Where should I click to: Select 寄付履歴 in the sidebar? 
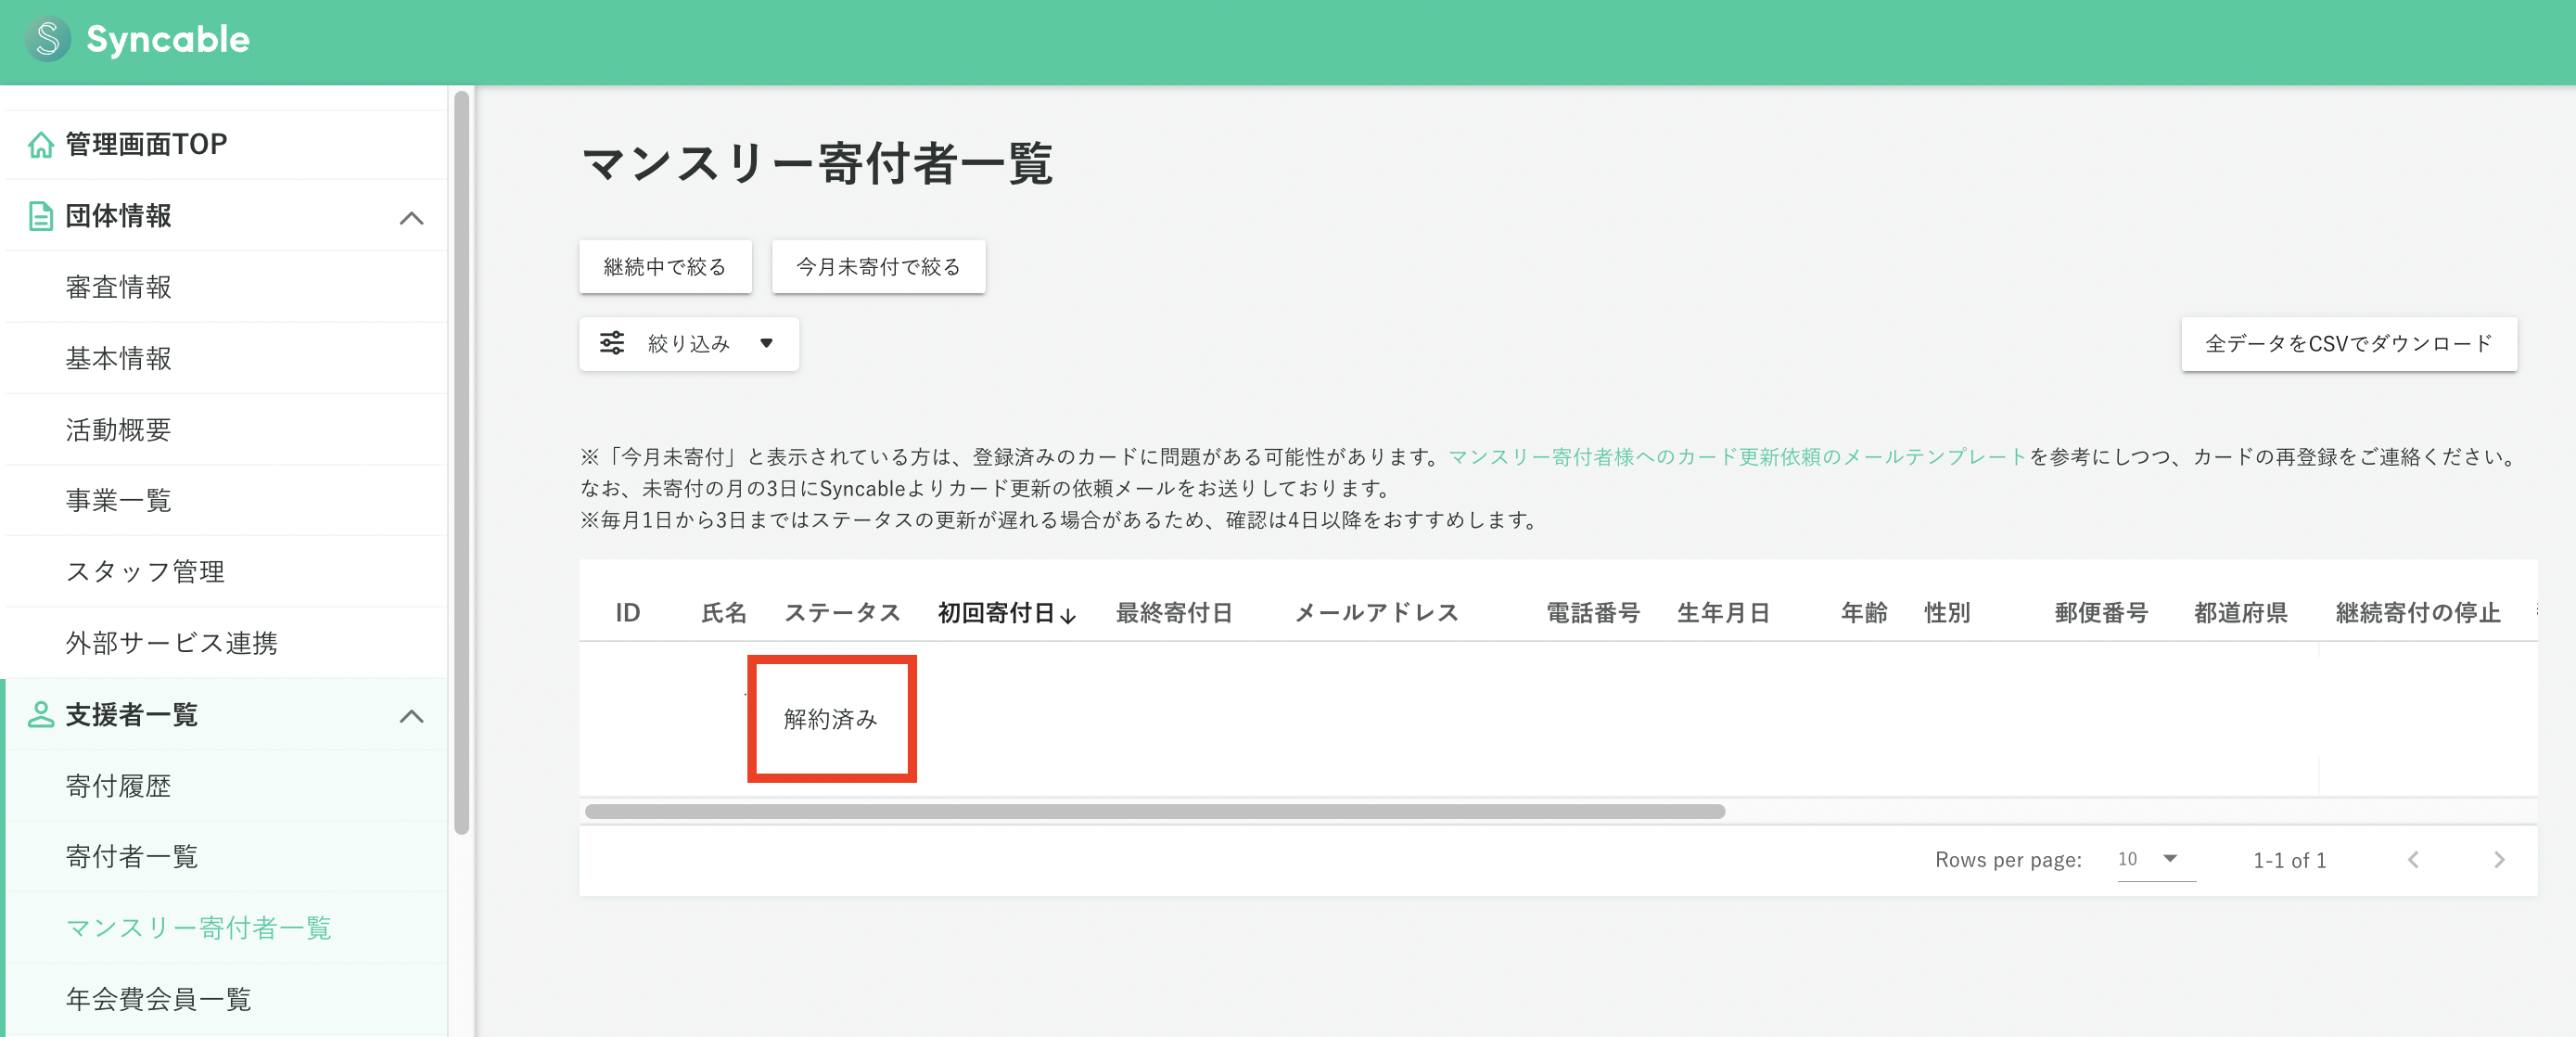[117, 786]
